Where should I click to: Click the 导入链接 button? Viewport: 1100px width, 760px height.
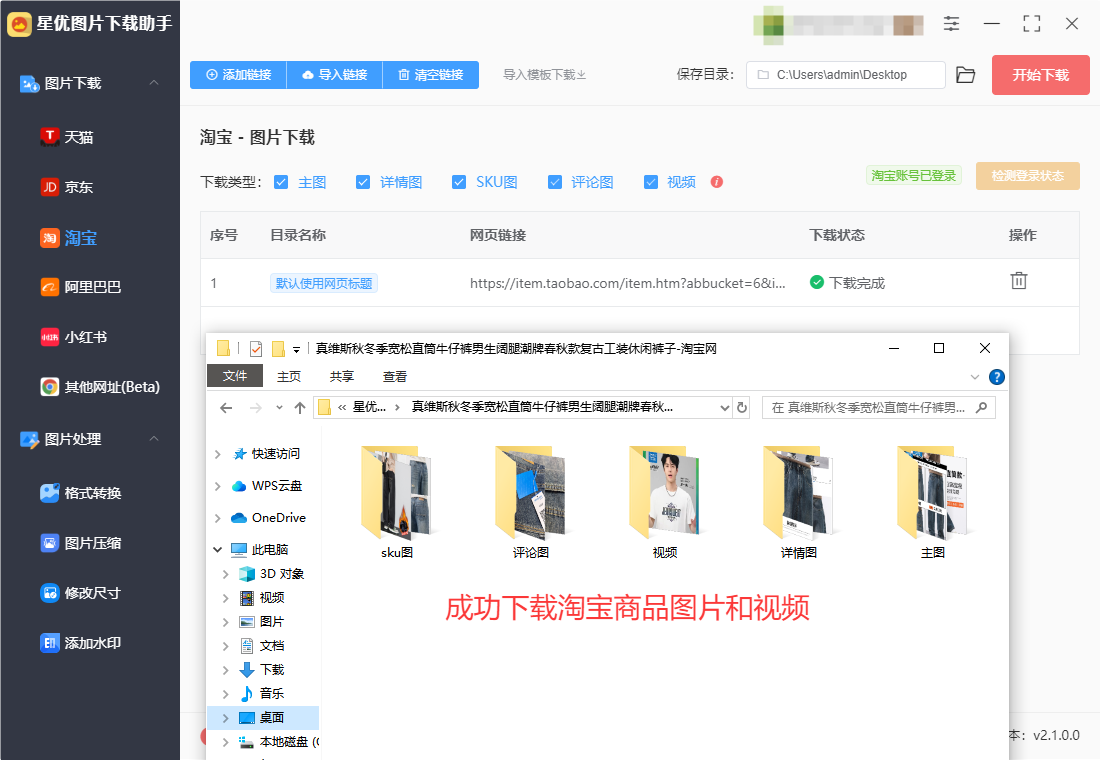tap(335, 74)
